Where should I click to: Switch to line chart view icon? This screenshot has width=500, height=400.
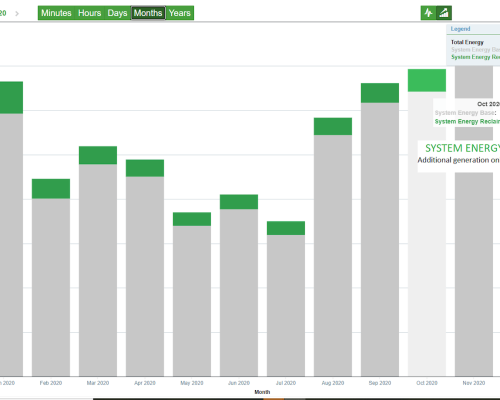click(x=428, y=13)
